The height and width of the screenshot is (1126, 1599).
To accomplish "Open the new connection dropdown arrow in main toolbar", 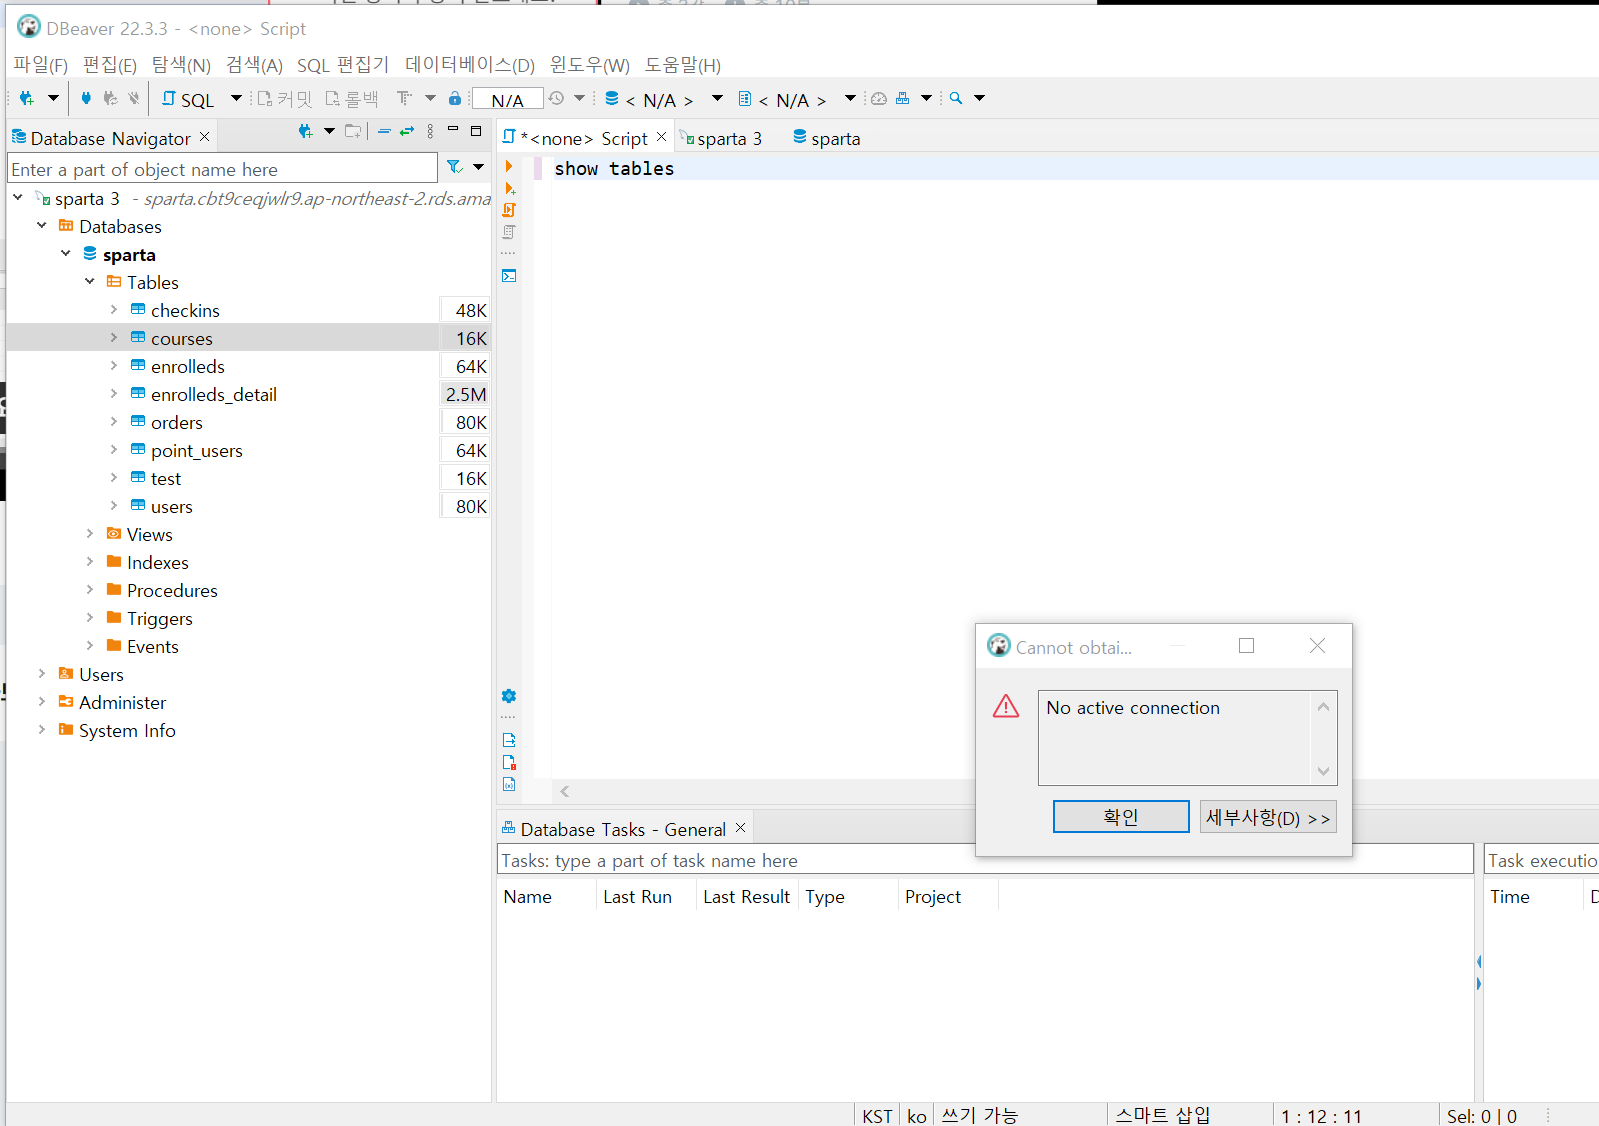I will point(53,98).
